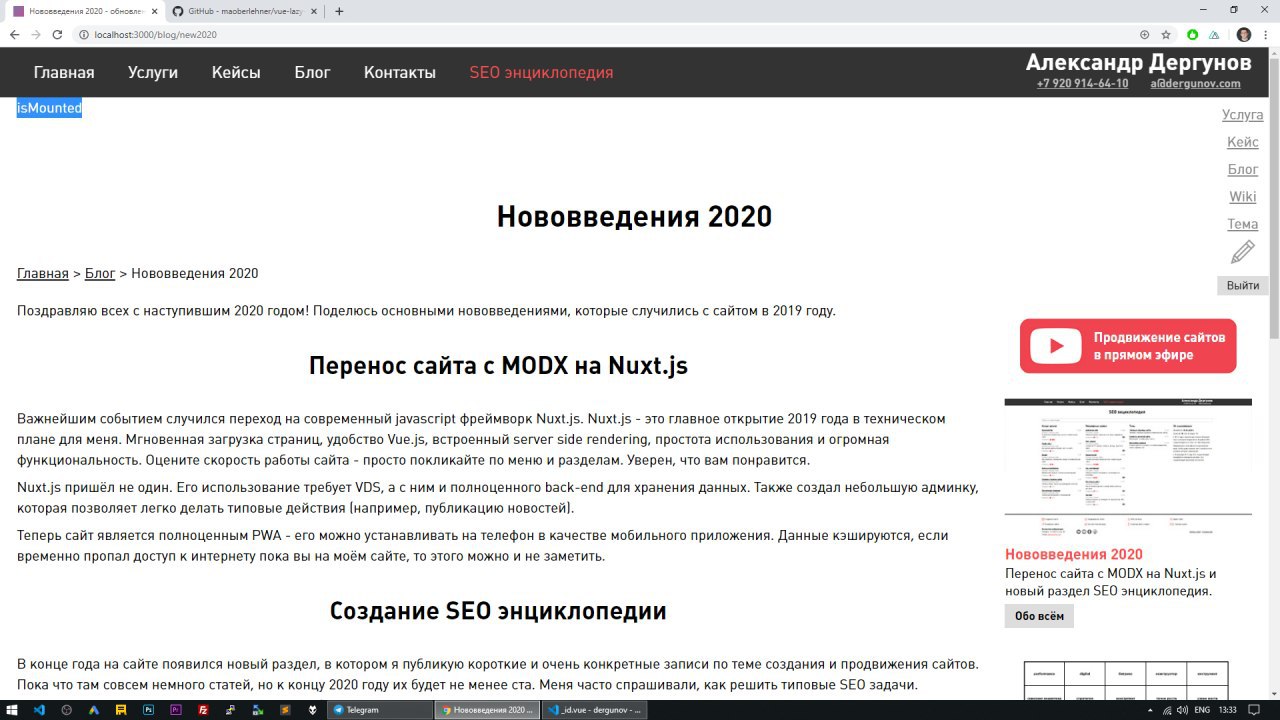The height and width of the screenshot is (720, 1280).
Task: Open the green thumbs-up extension
Action: 1193,34
